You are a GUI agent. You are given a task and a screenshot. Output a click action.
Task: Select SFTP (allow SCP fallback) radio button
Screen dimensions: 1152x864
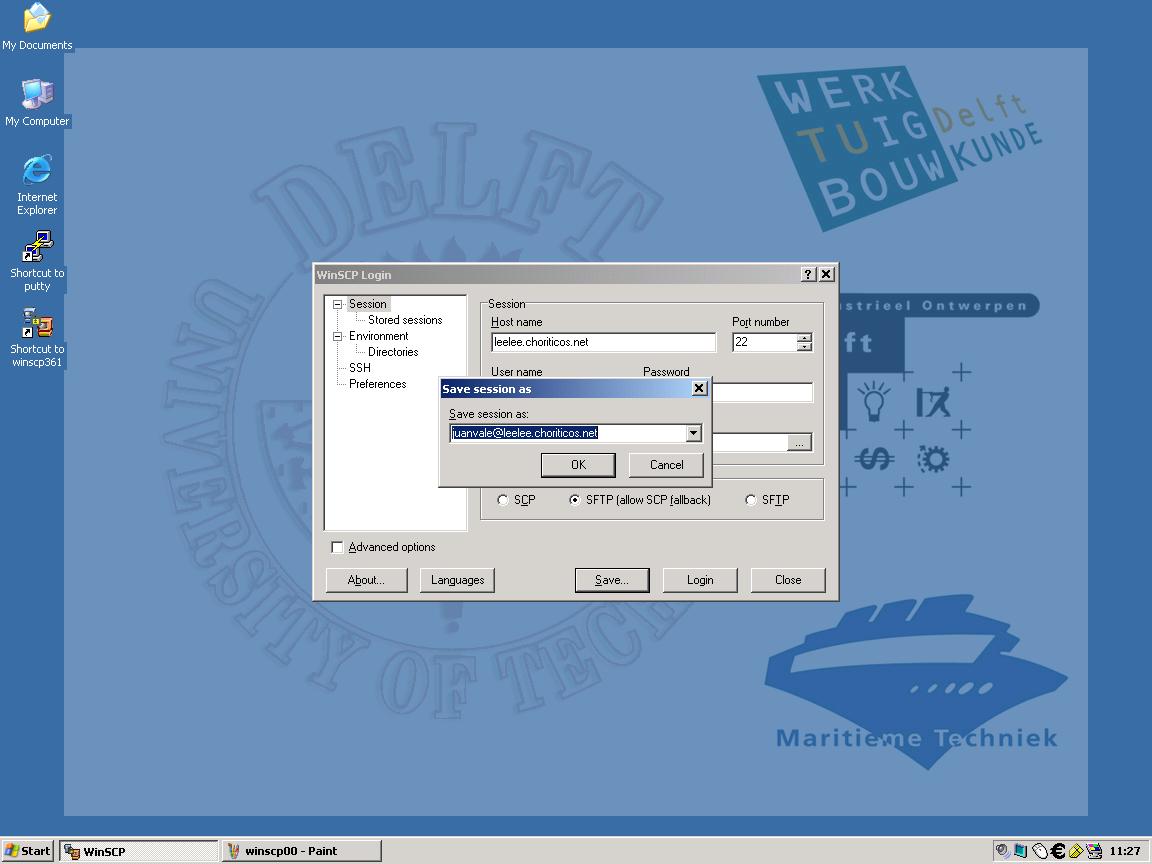(575, 500)
